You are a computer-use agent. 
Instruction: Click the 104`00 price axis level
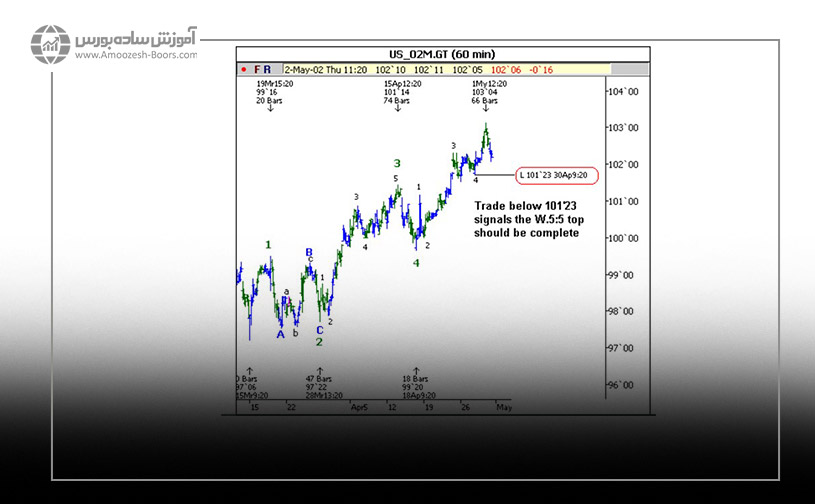[x=624, y=92]
